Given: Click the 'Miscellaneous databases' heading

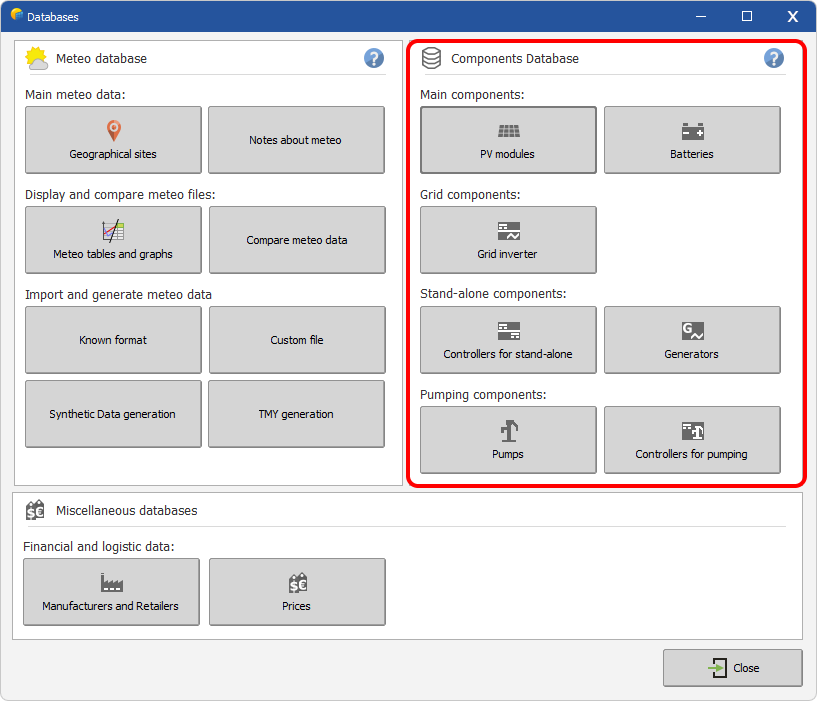Looking at the screenshot, I should coord(127,511).
